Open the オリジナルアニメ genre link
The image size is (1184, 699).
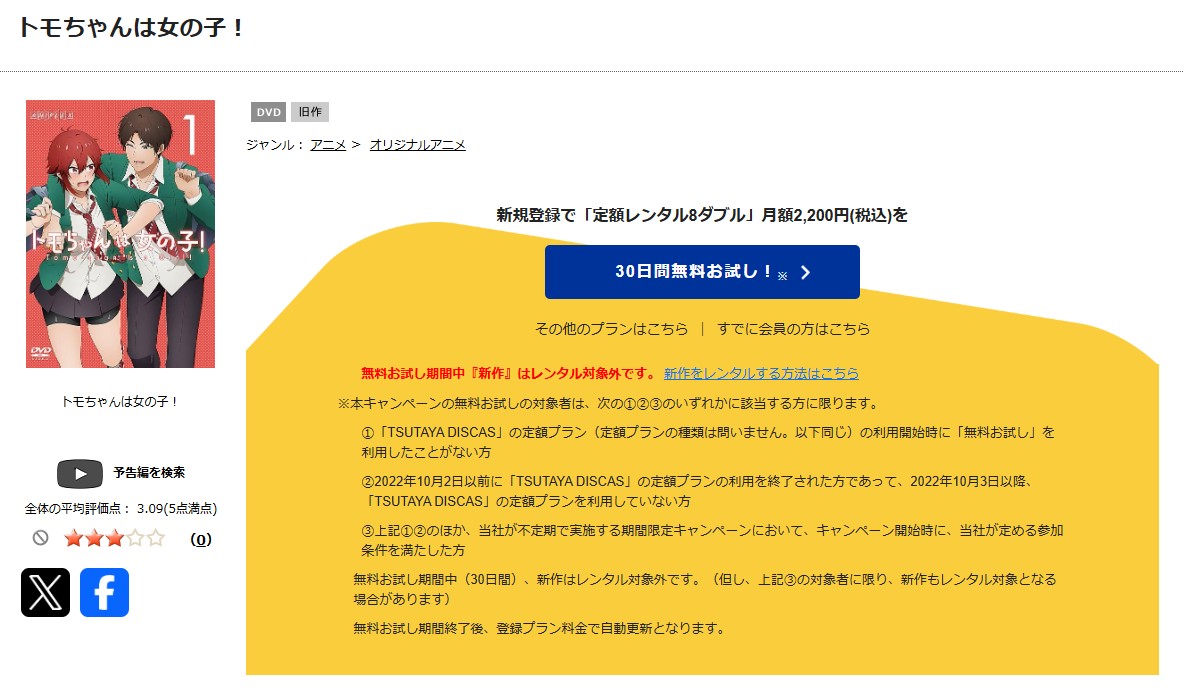pyautogui.click(x=417, y=145)
